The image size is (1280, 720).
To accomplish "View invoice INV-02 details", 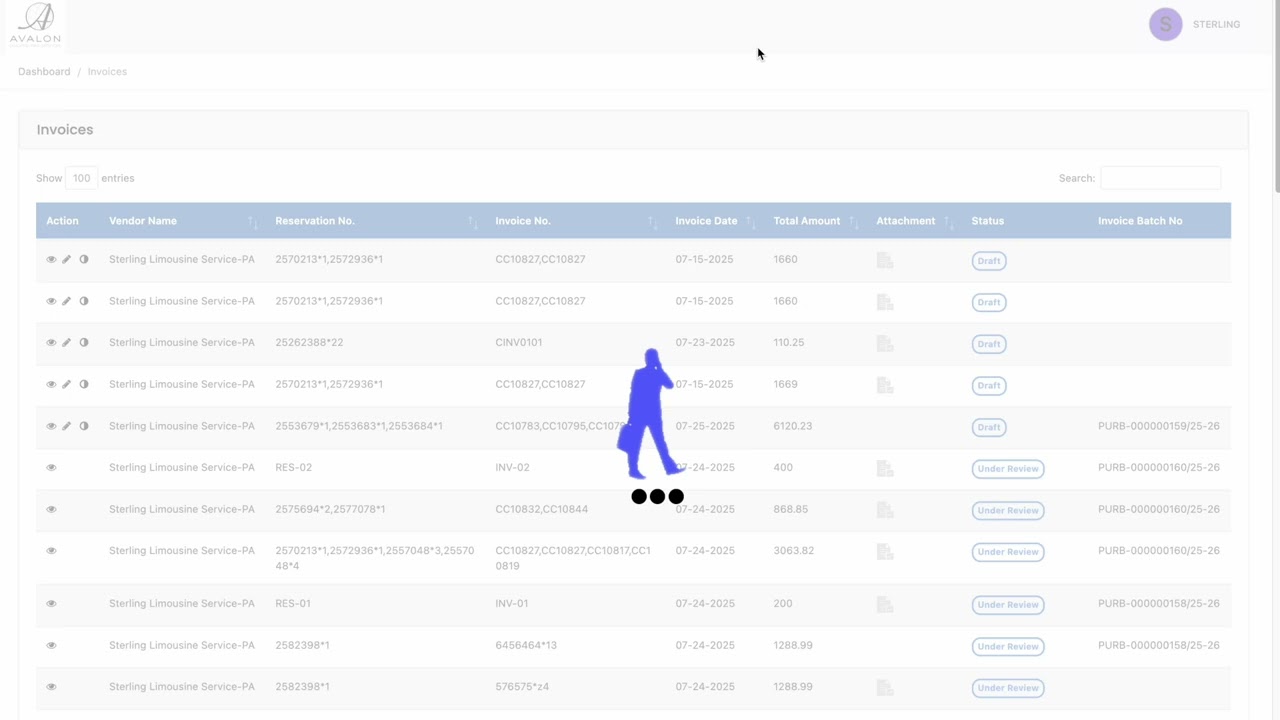I will pos(51,467).
